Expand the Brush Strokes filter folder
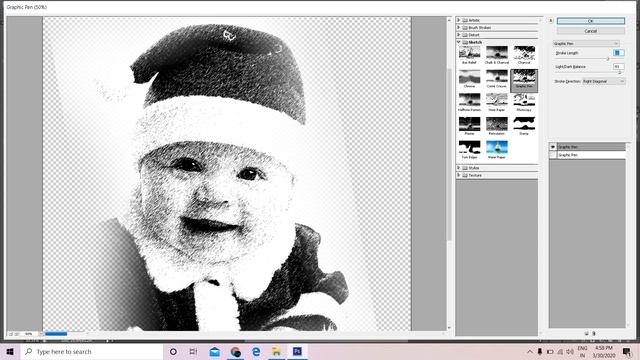The height and width of the screenshot is (360, 640). click(x=459, y=27)
